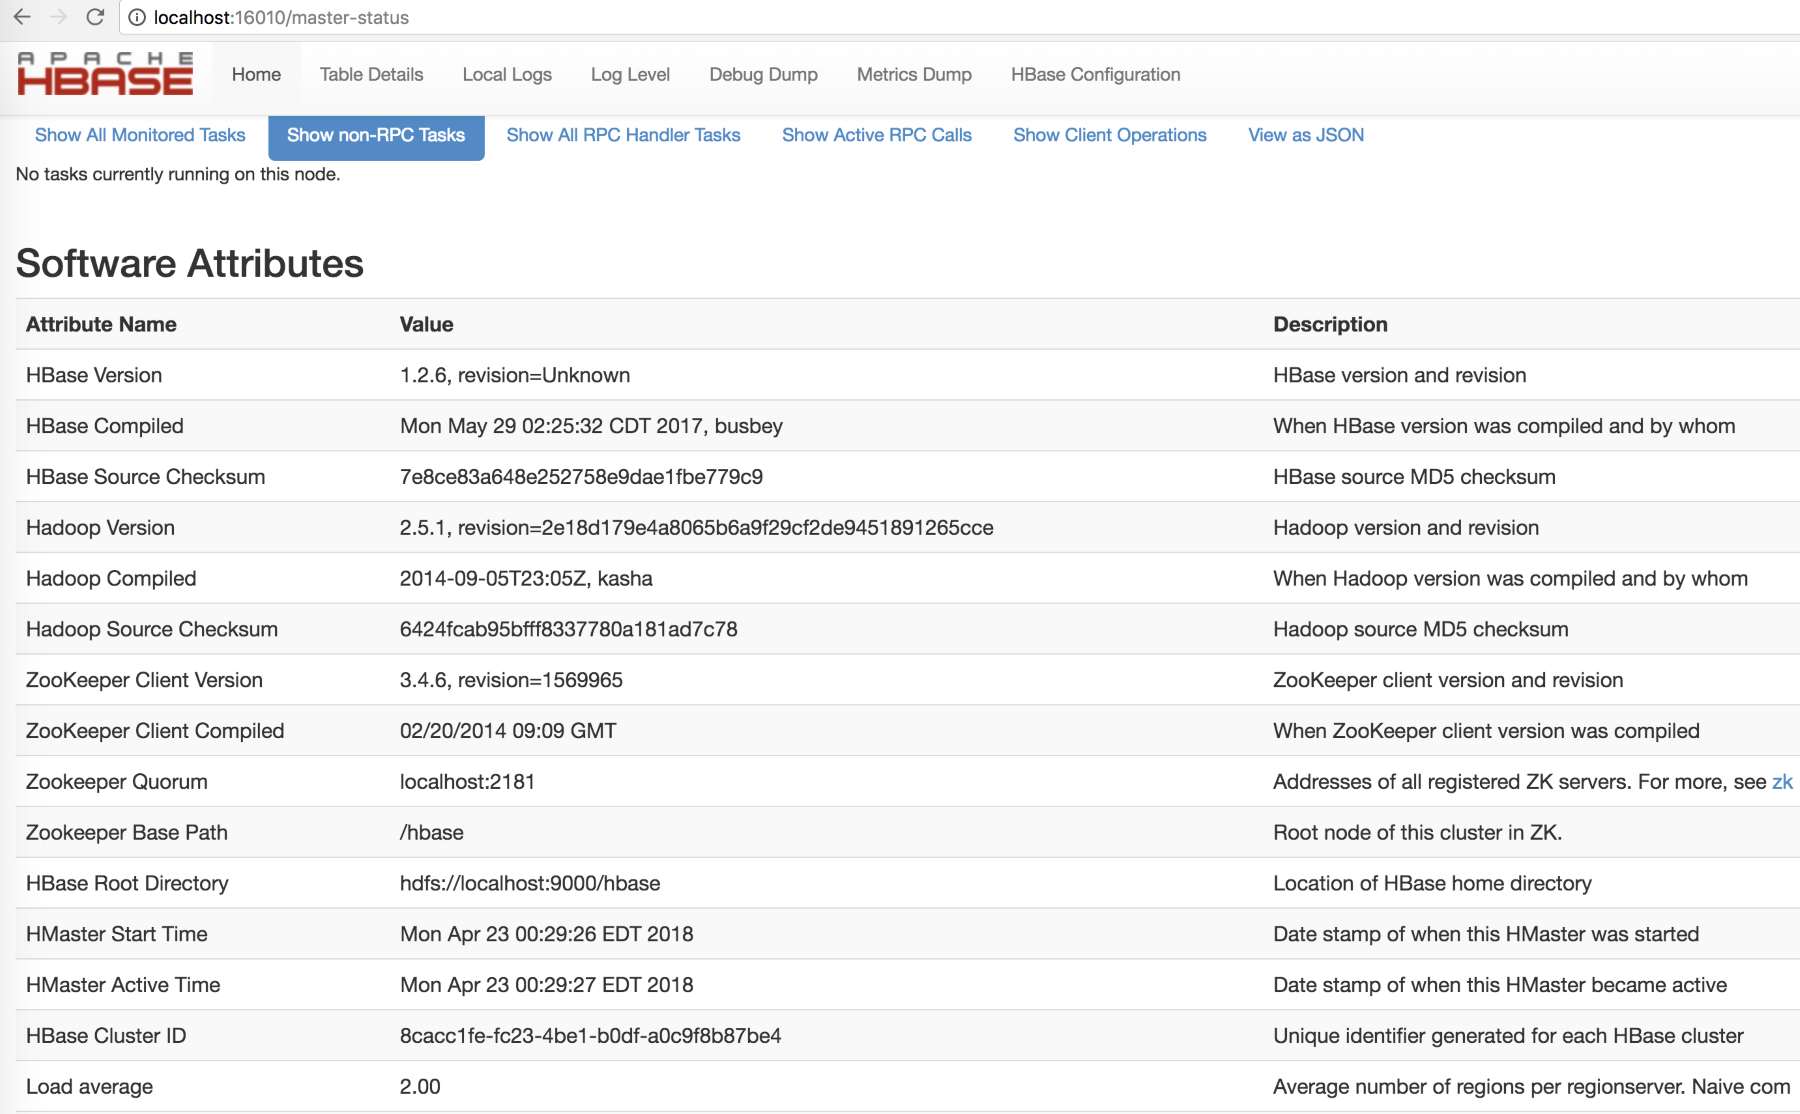1800x1114 pixels.
Task: Click value 'hdfs://localhost:9000/hbase'
Action: (530, 884)
